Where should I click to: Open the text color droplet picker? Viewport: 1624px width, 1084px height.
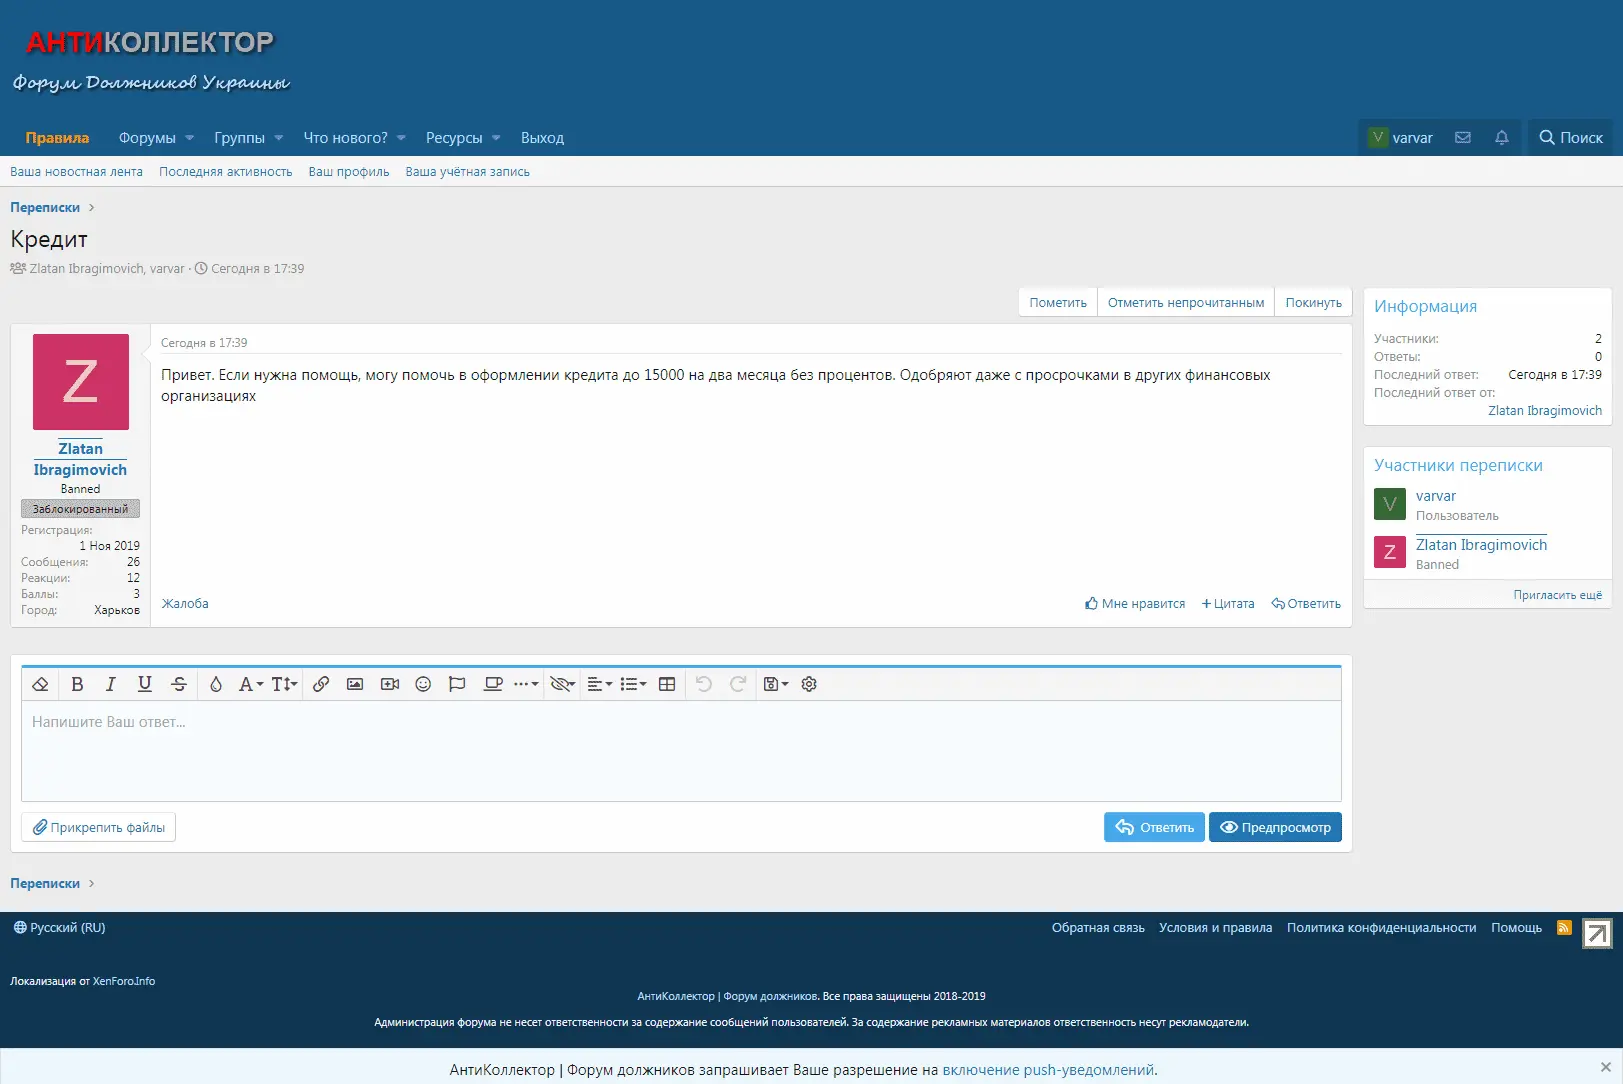pyautogui.click(x=215, y=684)
